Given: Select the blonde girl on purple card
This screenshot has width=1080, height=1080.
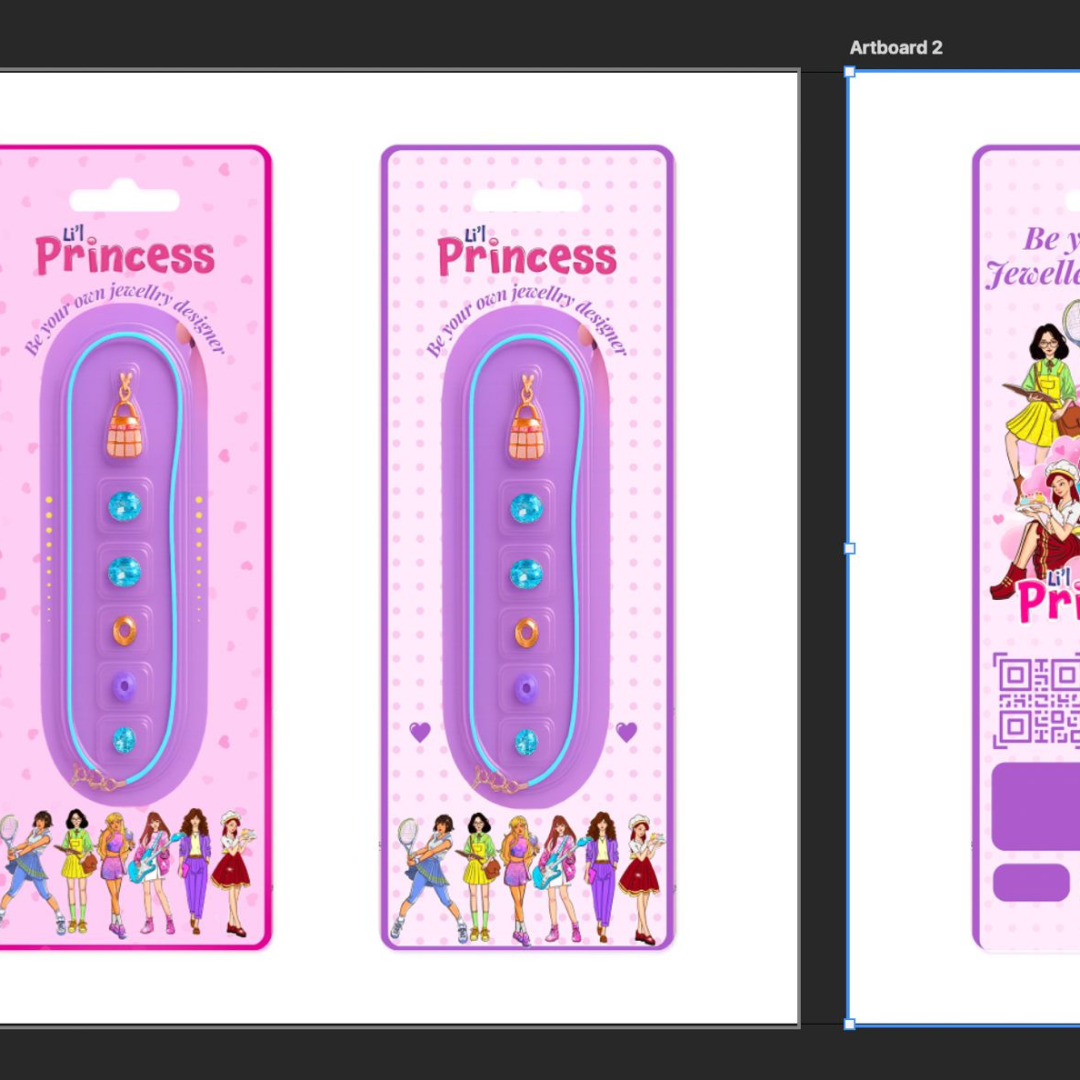Looking at the screenshot, I should [517, 879].
